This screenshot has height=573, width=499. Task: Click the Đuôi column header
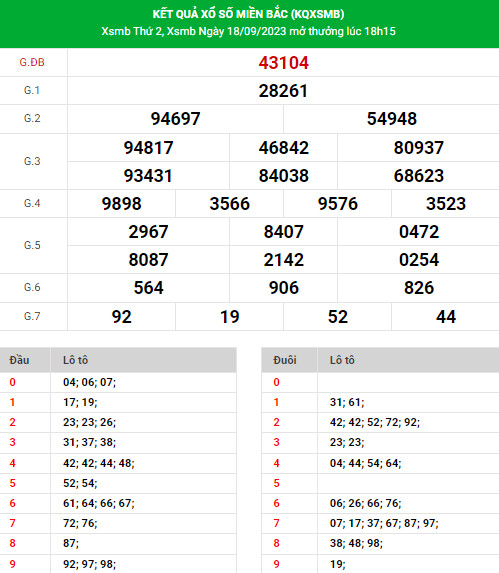285,360
